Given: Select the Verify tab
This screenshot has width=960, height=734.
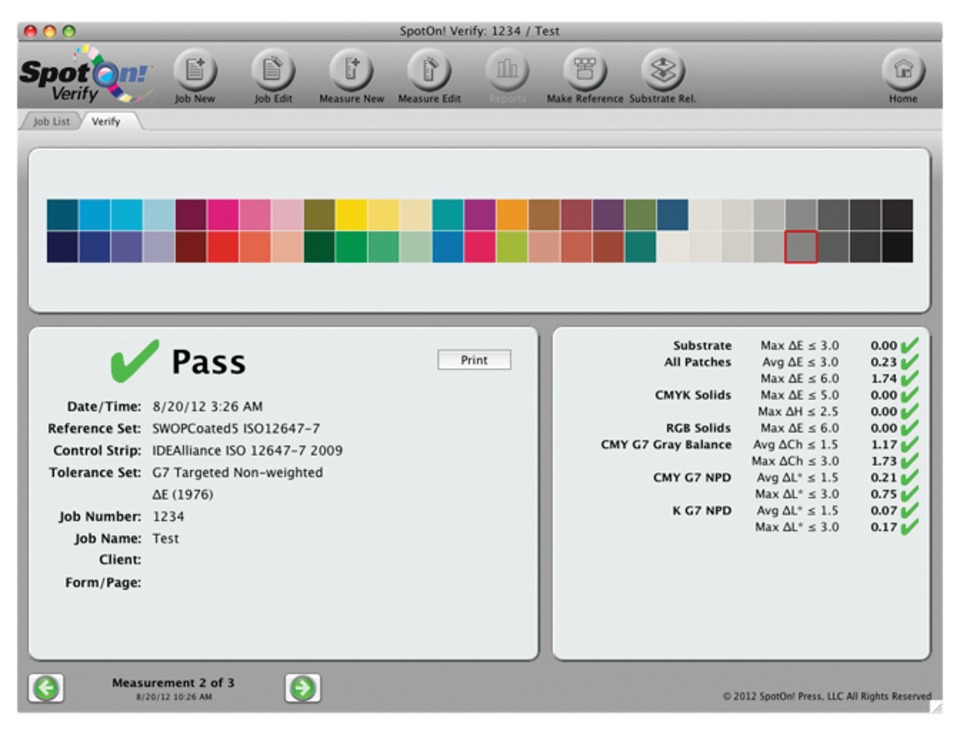Looking at the screenshot, I should pyautogui.click(x=106, y=121).
